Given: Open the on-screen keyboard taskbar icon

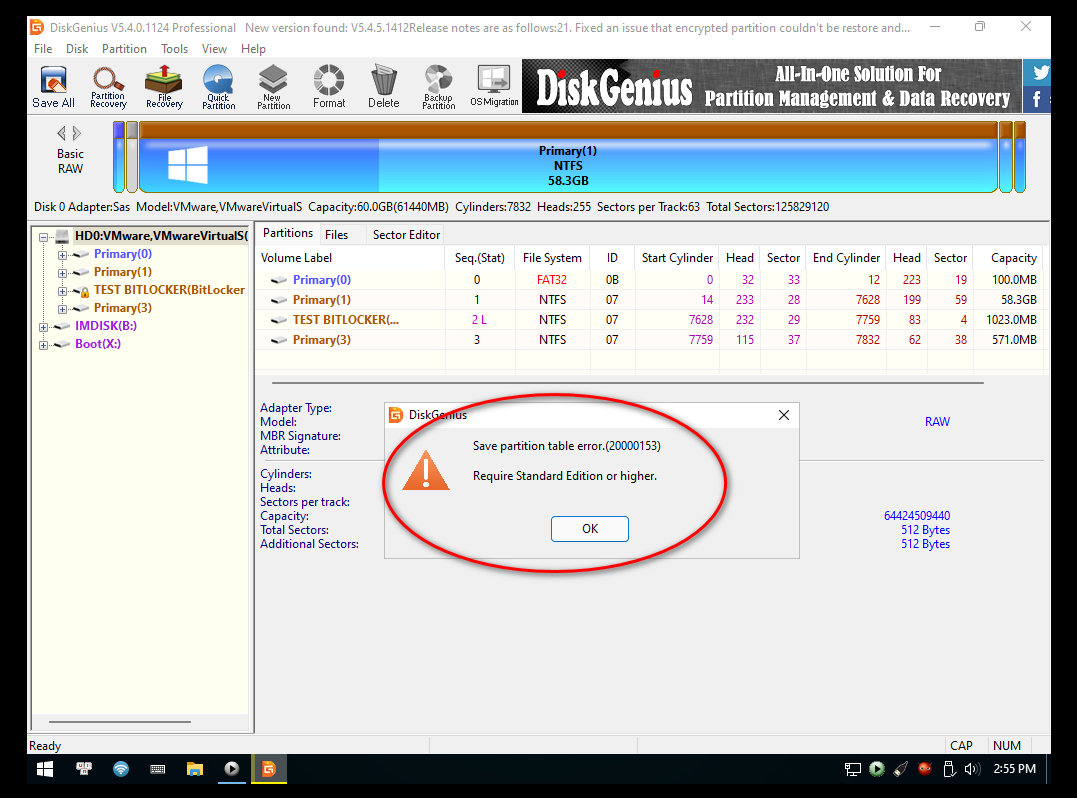Looking at the screenshot, I should [x=158, y=769].
